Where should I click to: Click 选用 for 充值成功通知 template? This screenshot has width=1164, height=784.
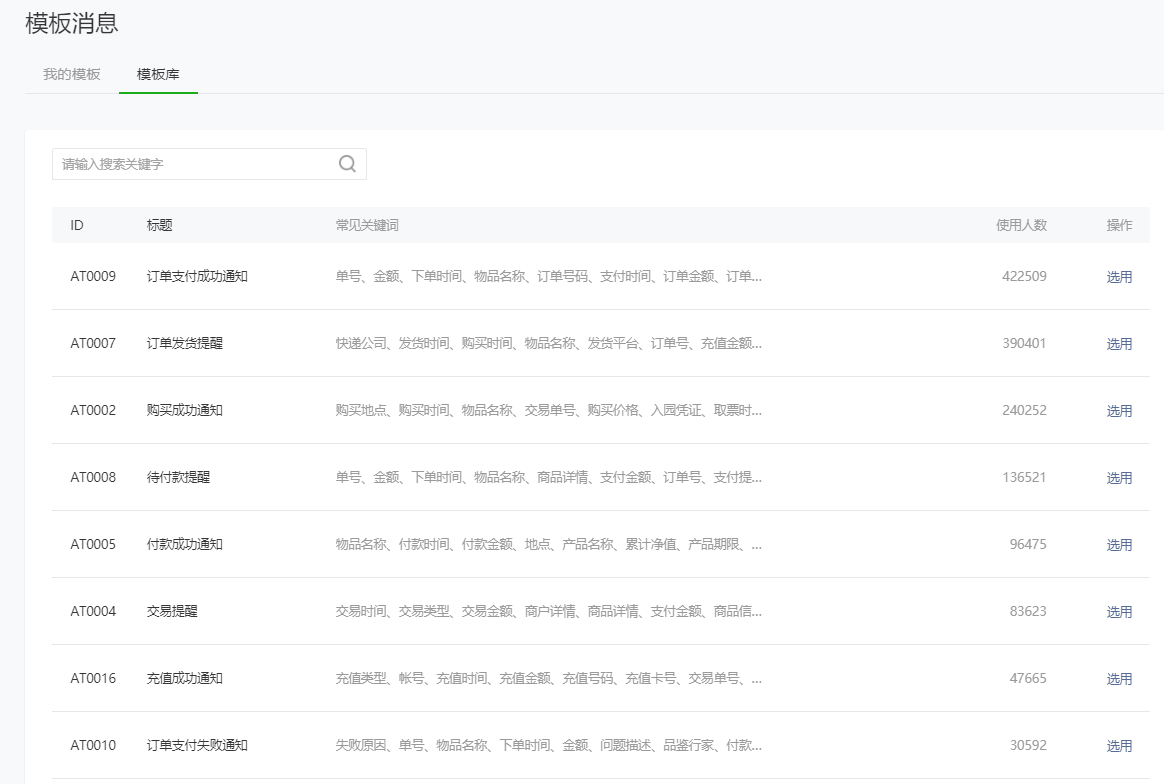pyautogui.click(x=1119, y=679)
